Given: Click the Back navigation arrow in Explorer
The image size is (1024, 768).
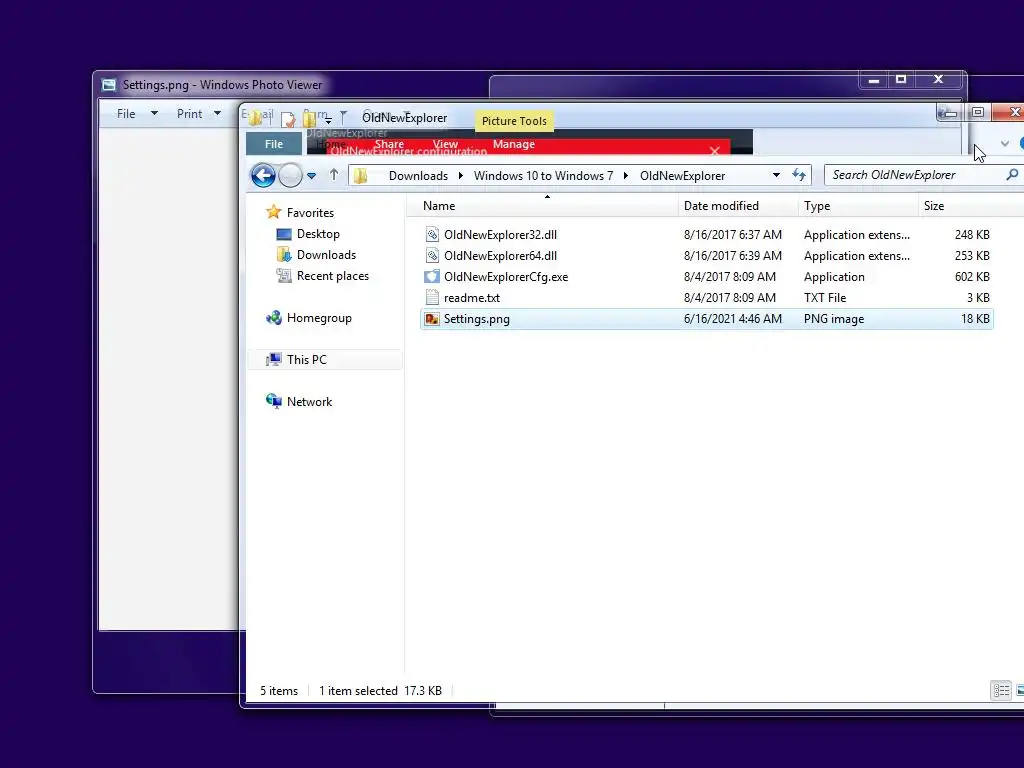Looking at the screenshot, I should pyautogui.click(x=263, y=175).
